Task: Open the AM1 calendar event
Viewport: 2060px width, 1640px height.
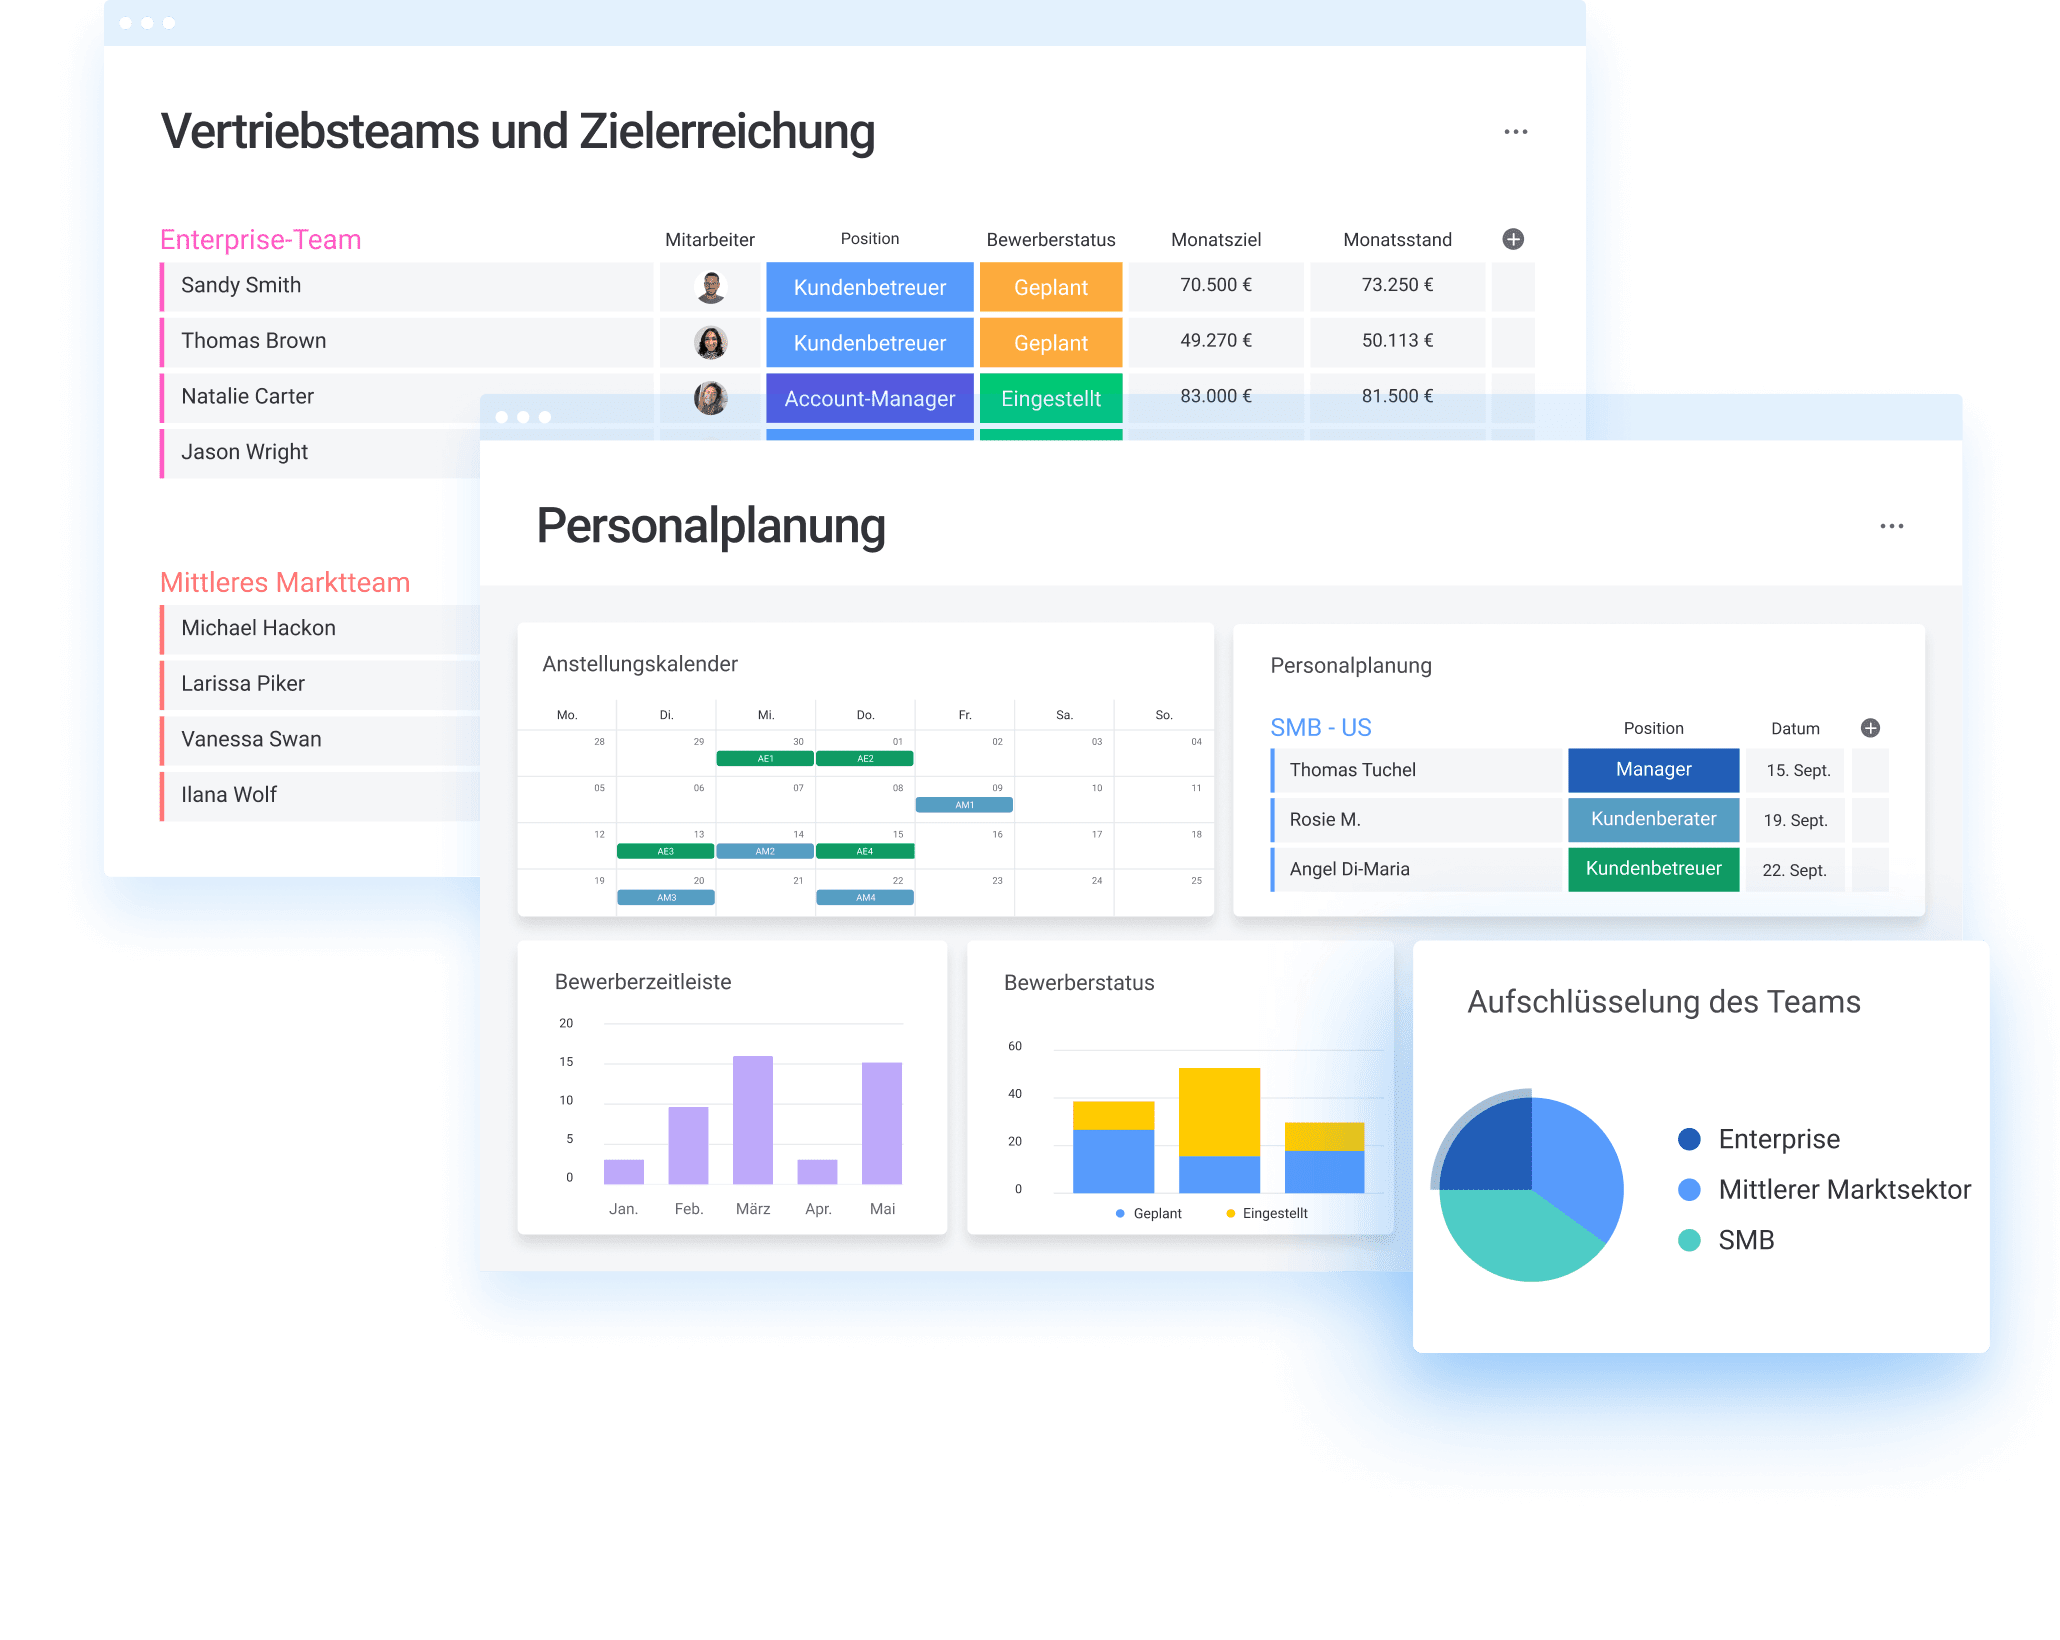Action: tap(964, 805)
